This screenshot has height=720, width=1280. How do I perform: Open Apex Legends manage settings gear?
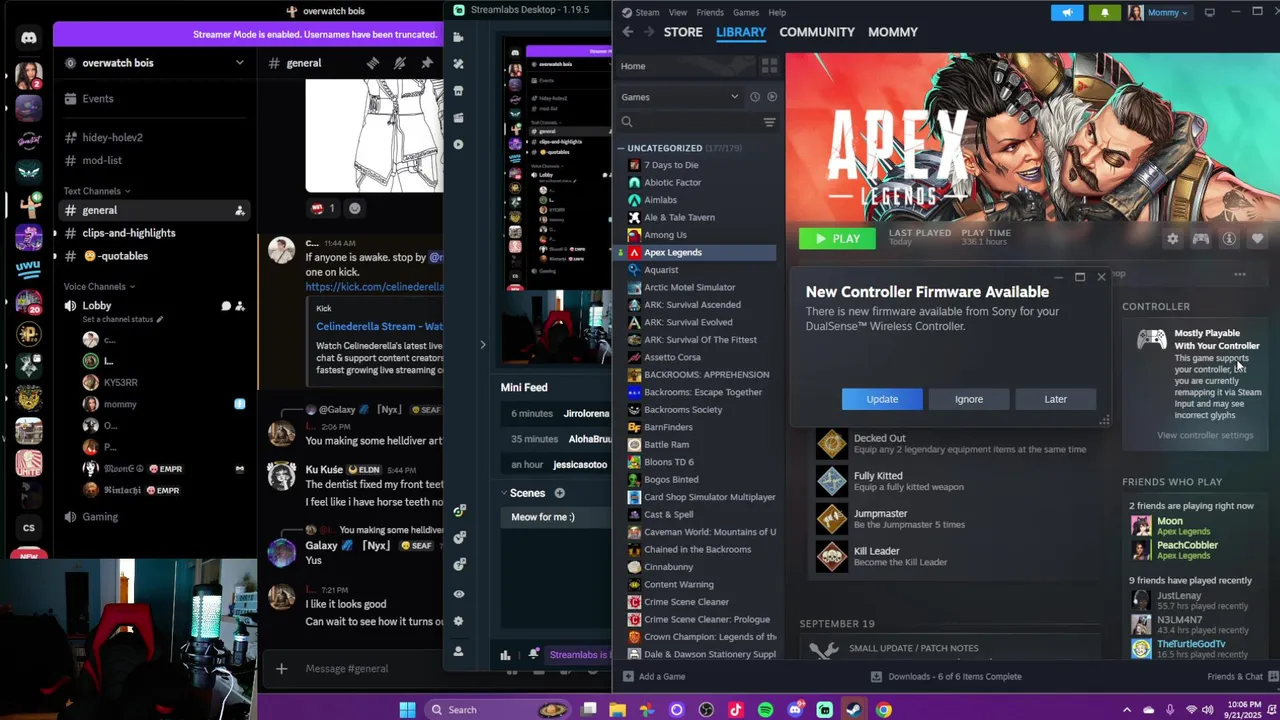pos(1172,239)
